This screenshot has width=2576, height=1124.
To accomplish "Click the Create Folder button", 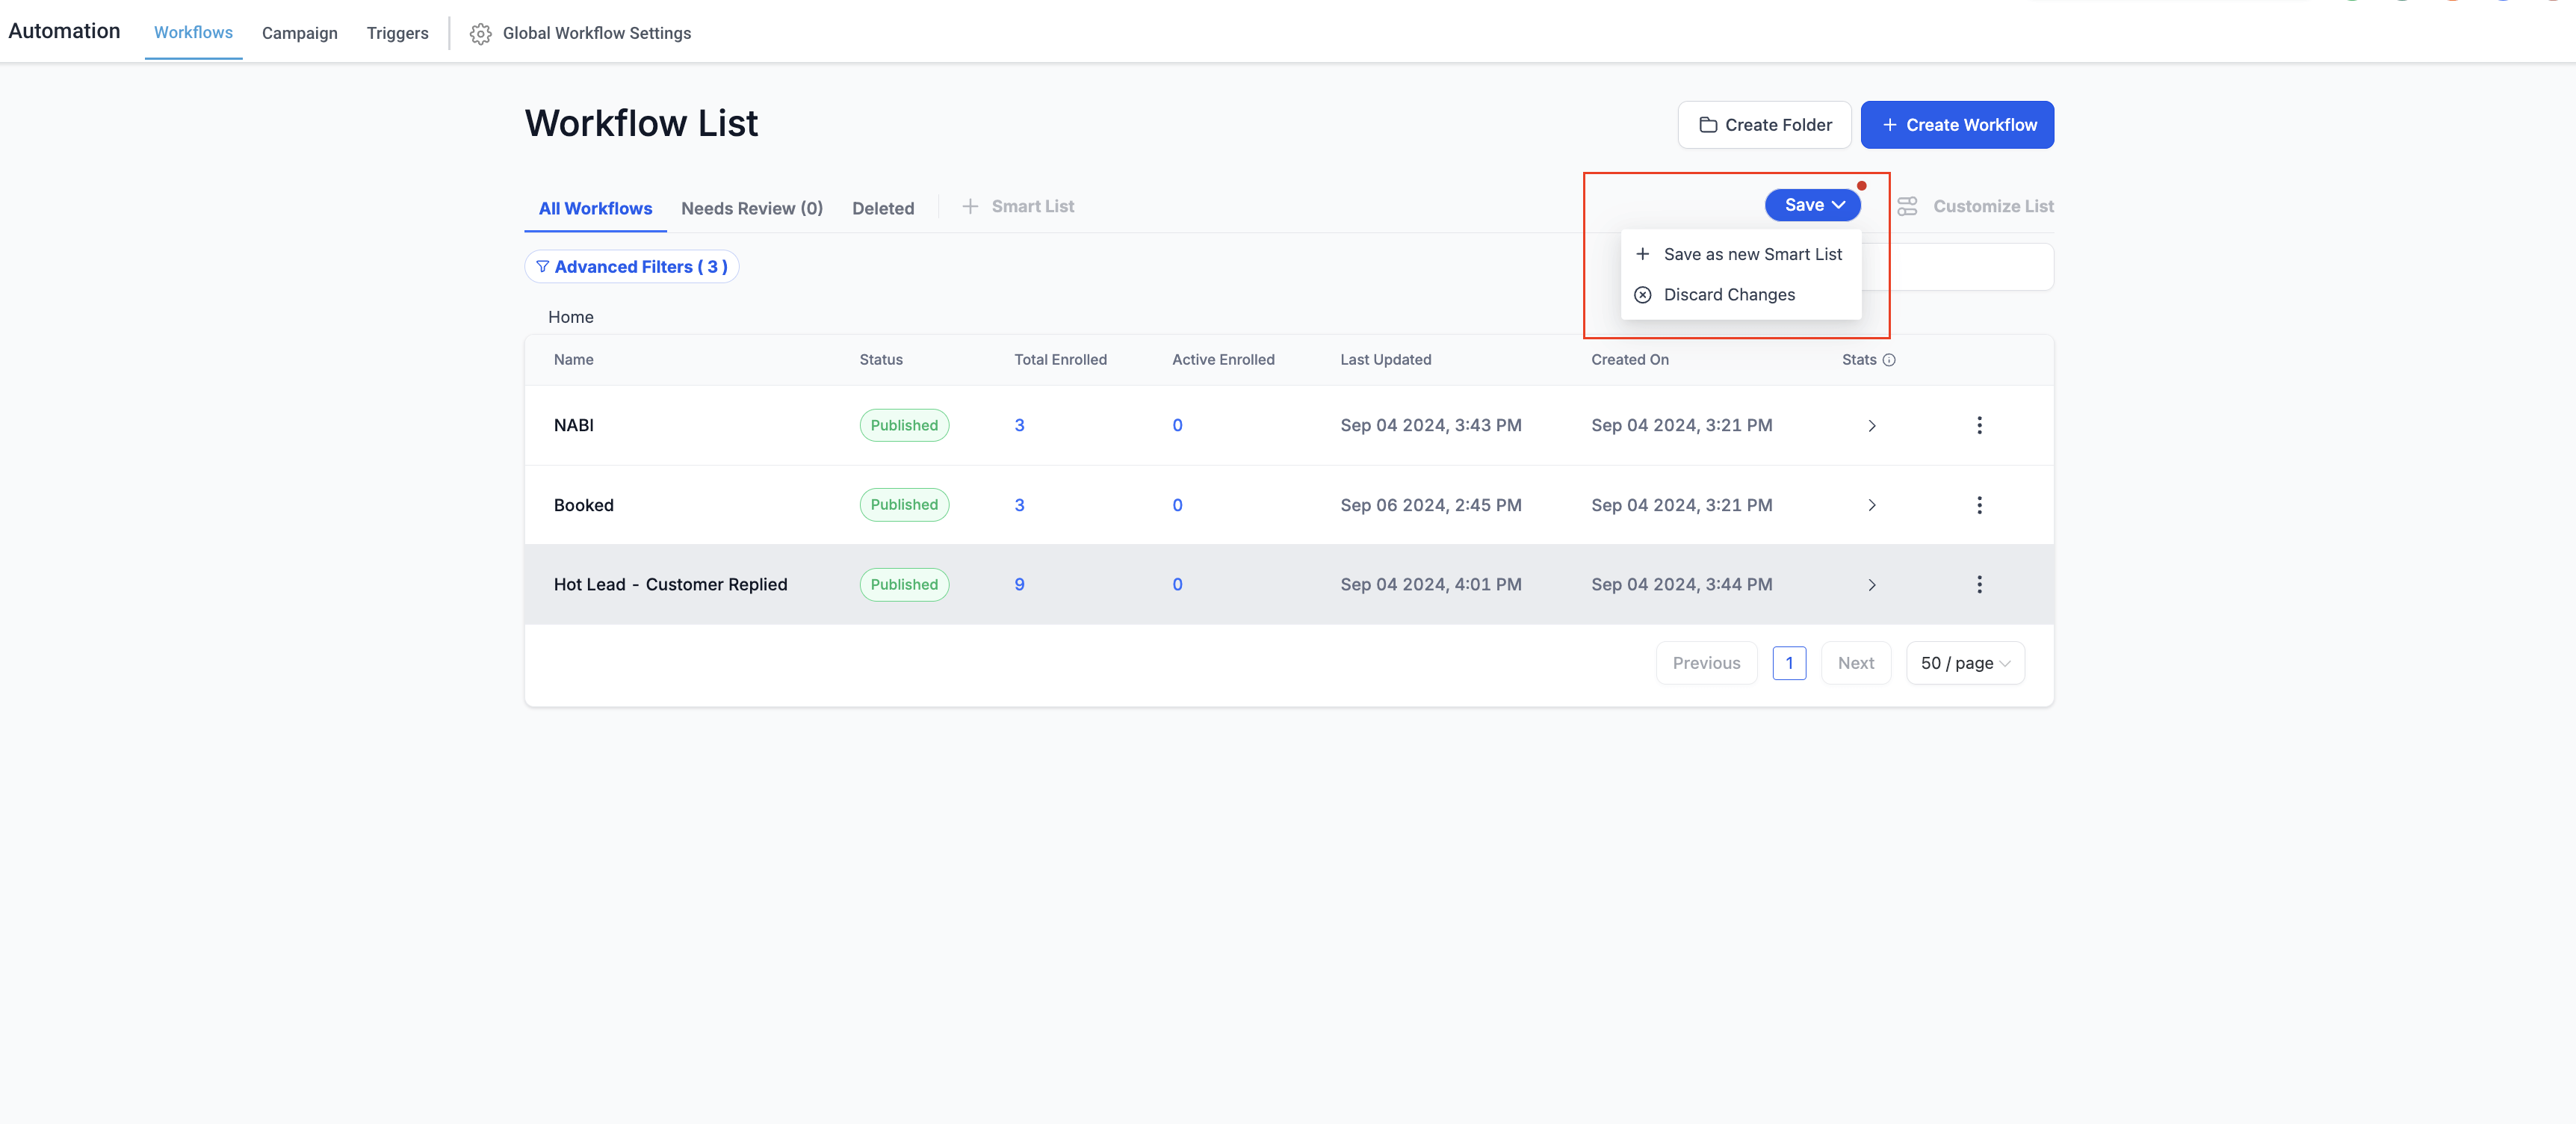I will [x=1764, y=125].
